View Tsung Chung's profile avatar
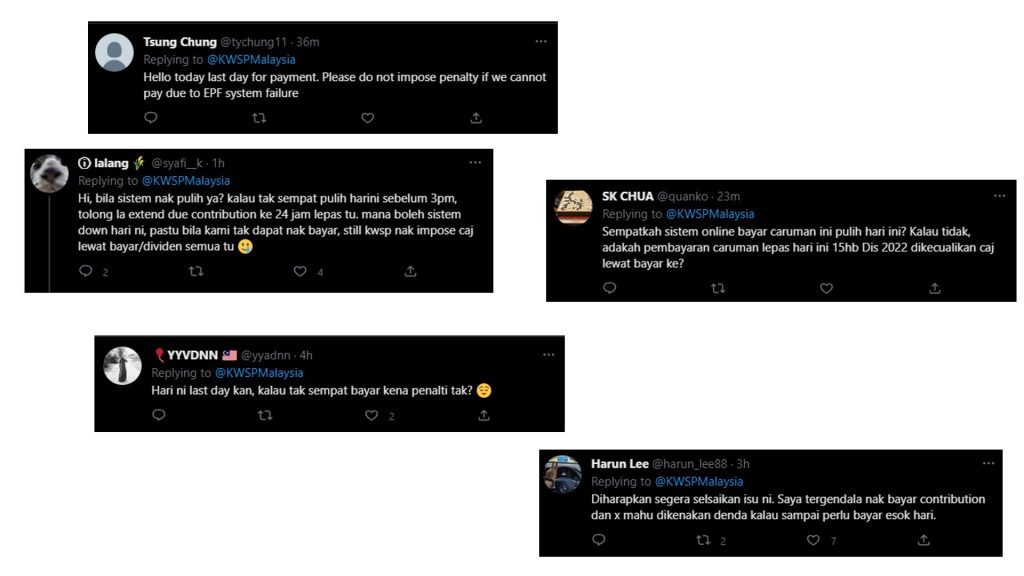This screenshot has height=576, width=1024. click(x=114, y=52)
